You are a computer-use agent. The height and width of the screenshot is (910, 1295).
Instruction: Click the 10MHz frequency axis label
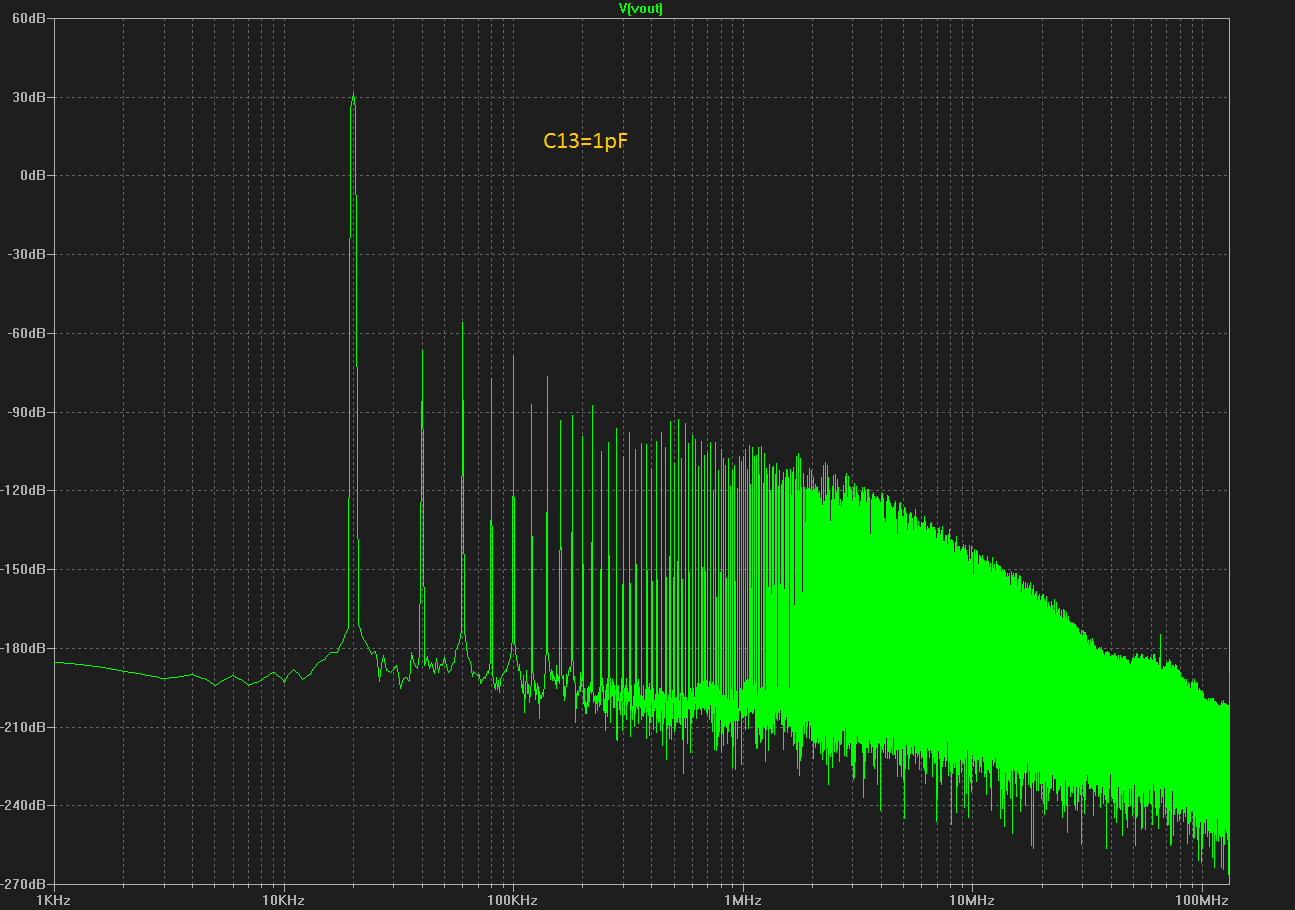point(972,900)
